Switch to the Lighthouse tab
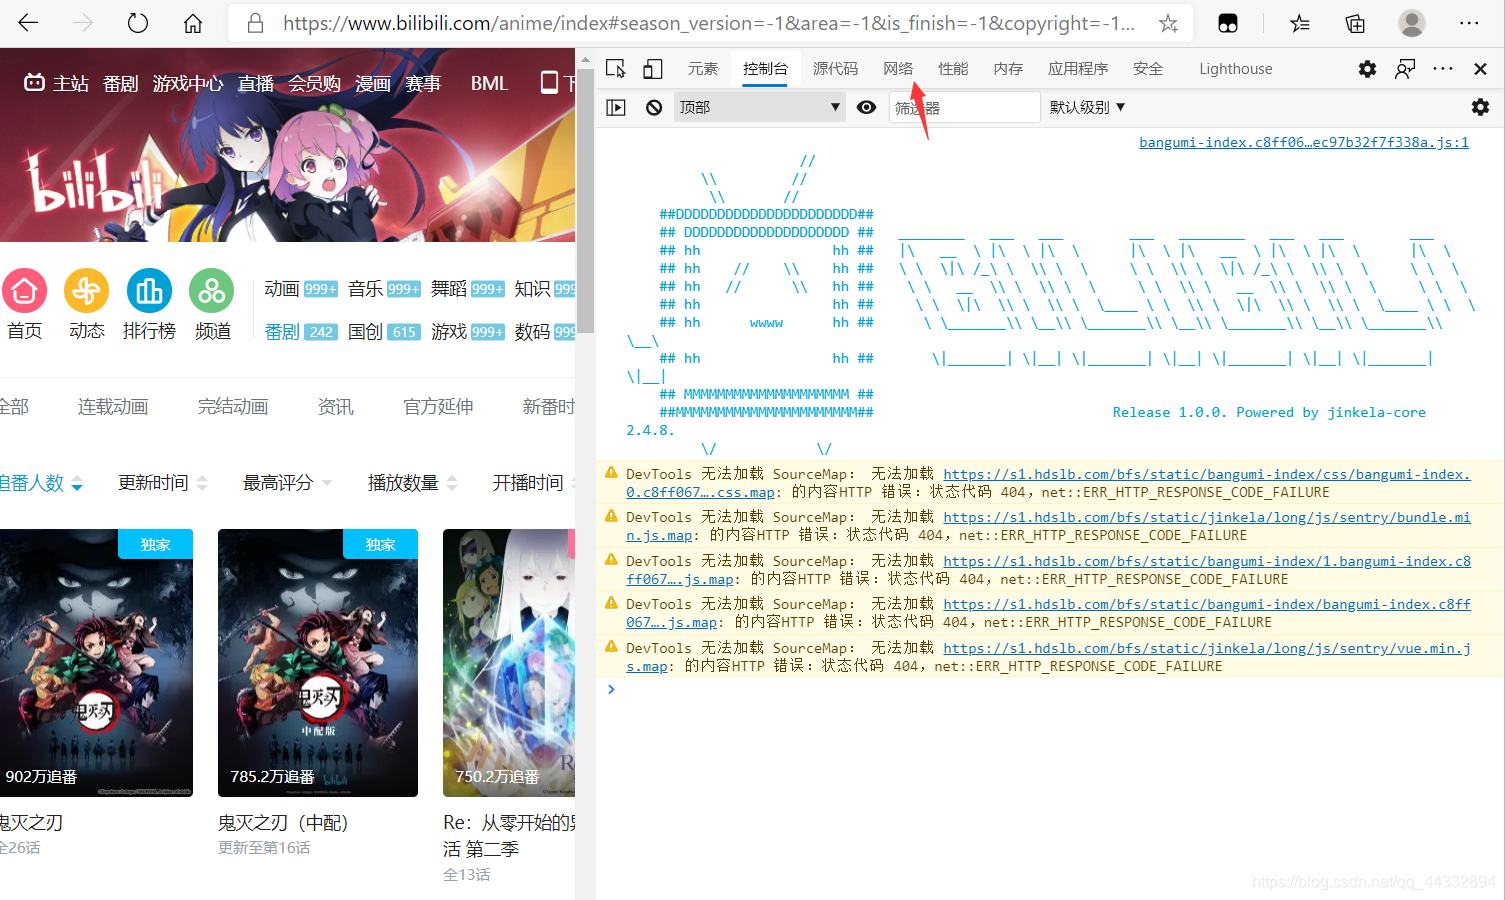Image resolution: width=1505 pixels, height=900 pixels. [x=1236, y=69]
